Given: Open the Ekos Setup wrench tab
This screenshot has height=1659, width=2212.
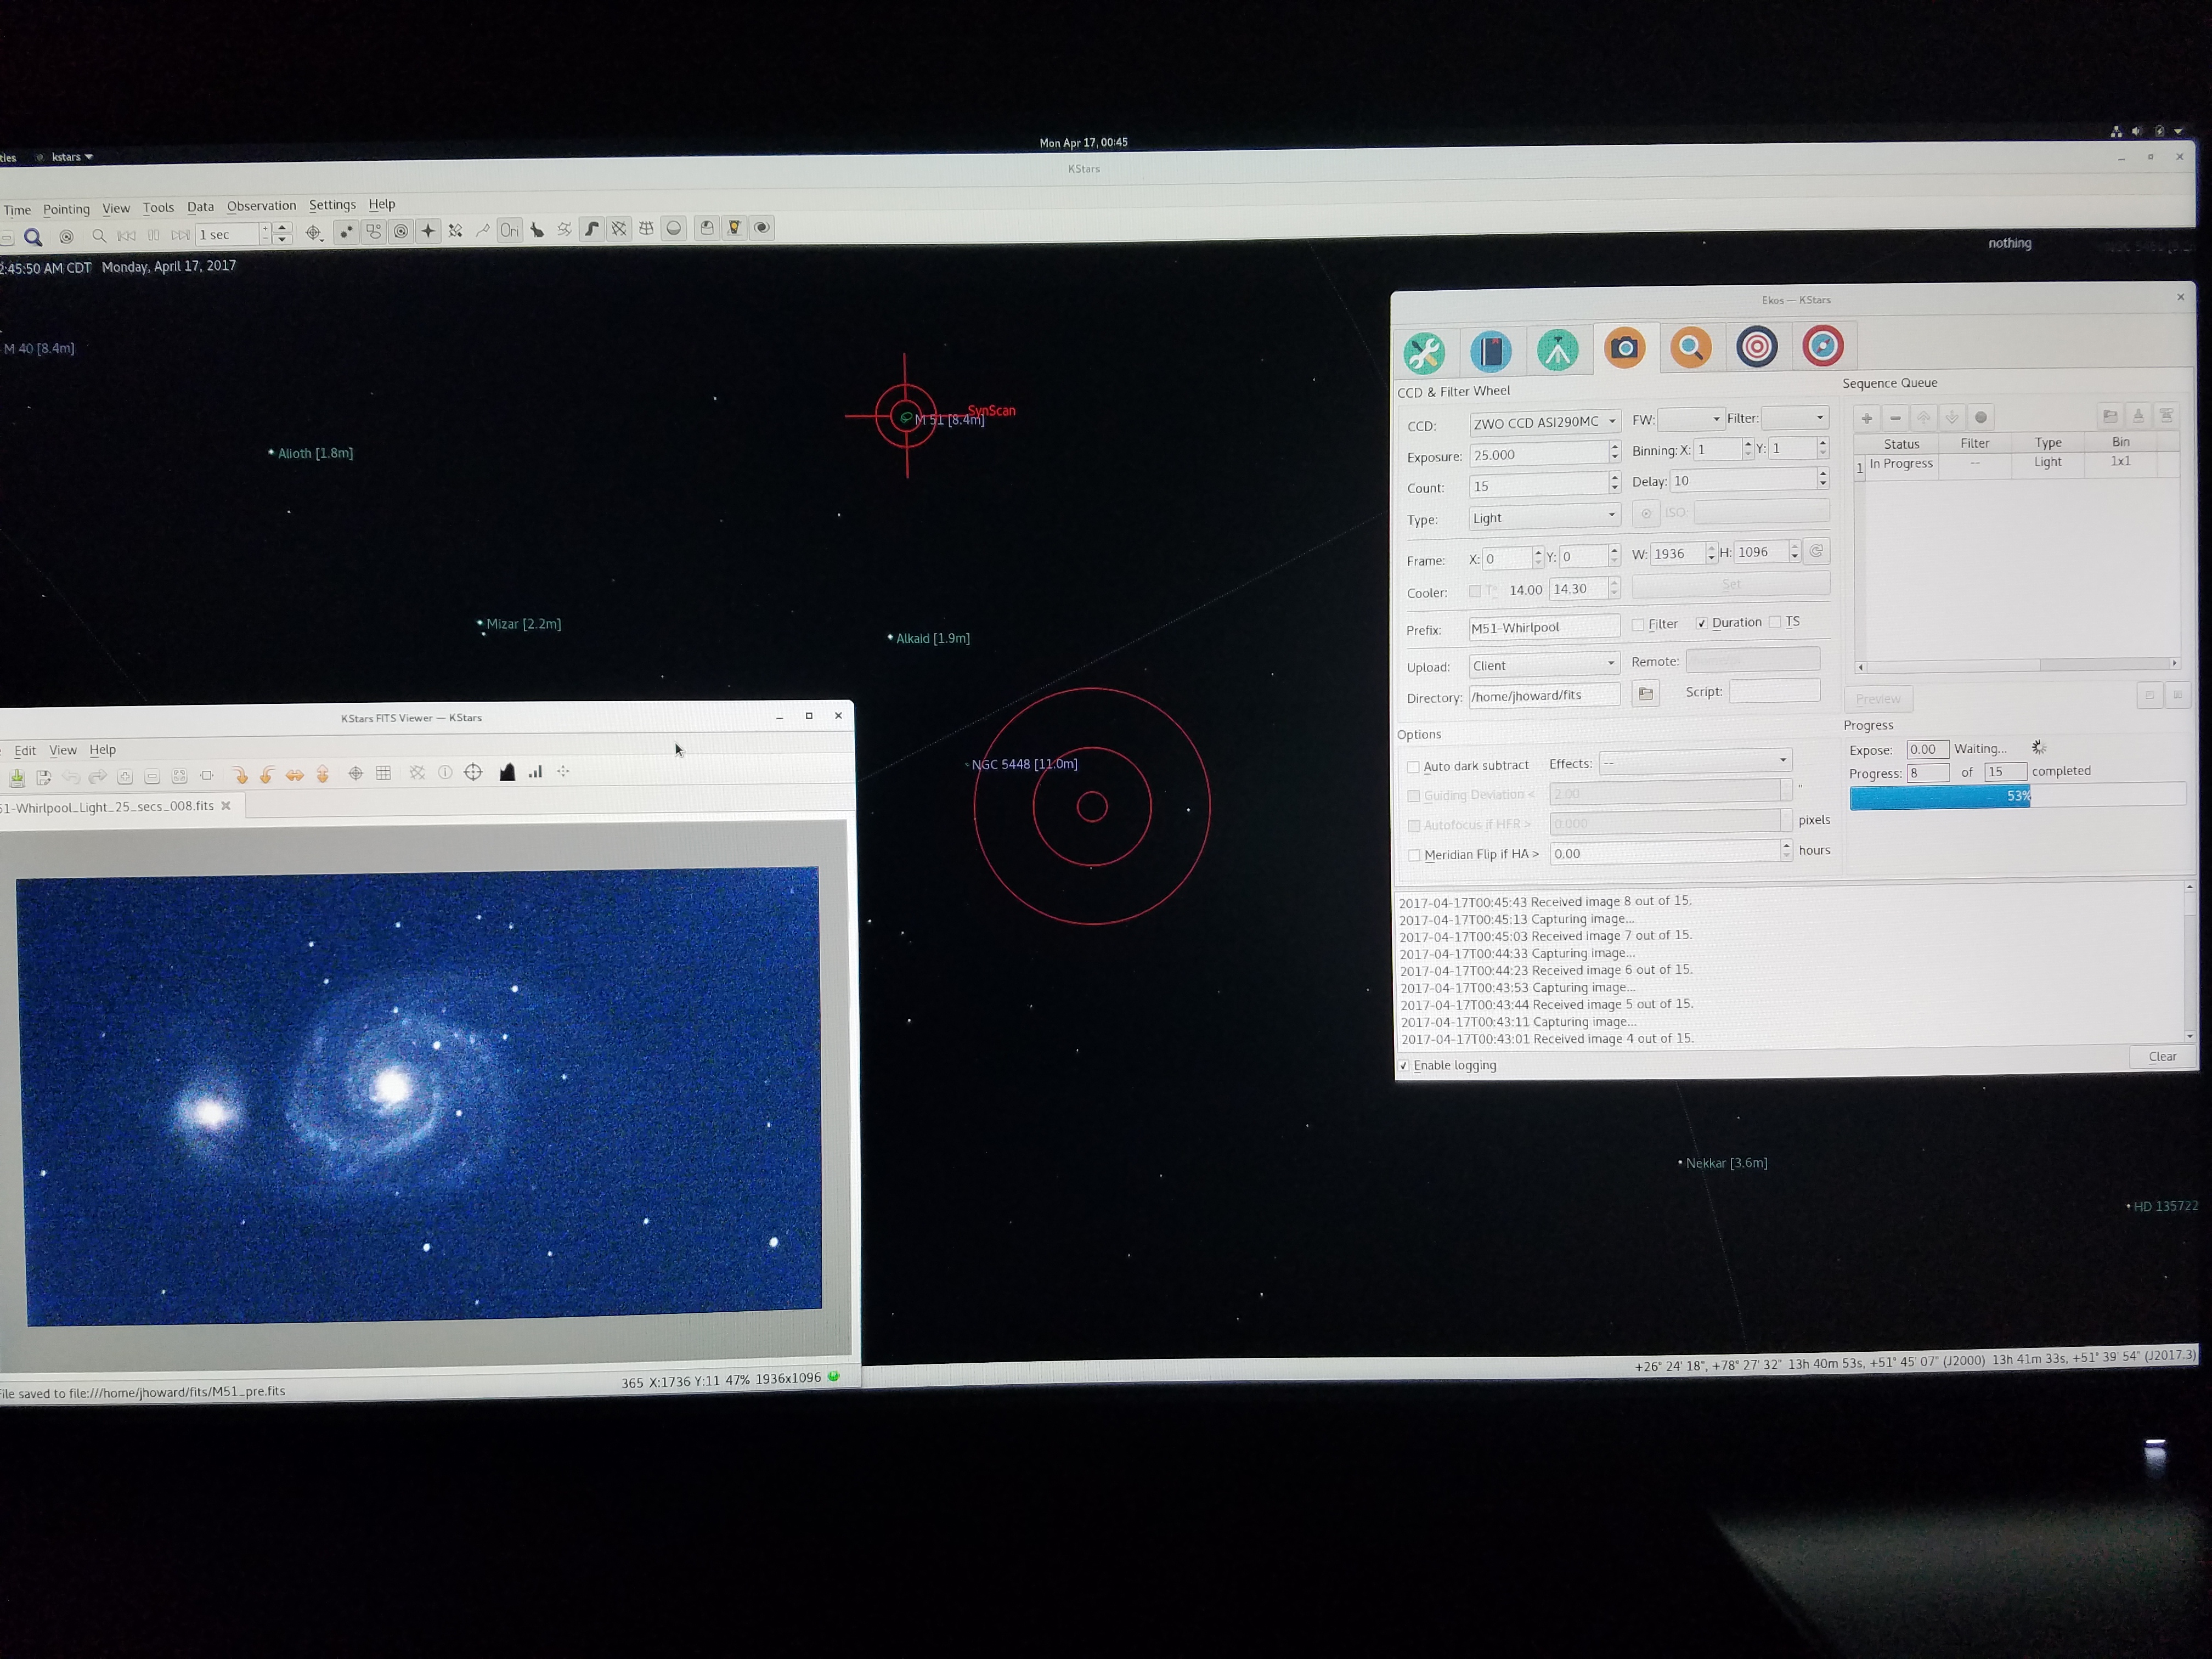Looking at the screenshot, I should [x=1424, y=352].
